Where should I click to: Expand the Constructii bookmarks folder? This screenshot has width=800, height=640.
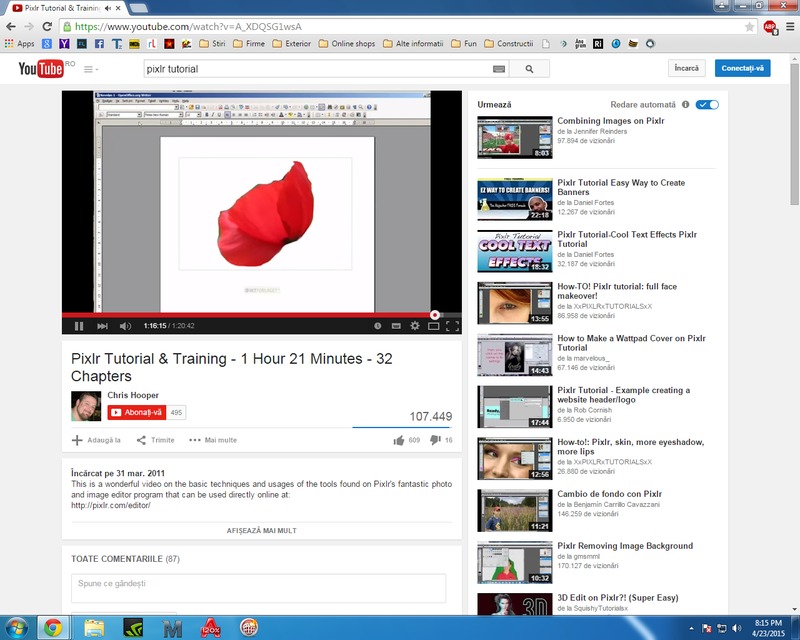[x=509, y=44]
